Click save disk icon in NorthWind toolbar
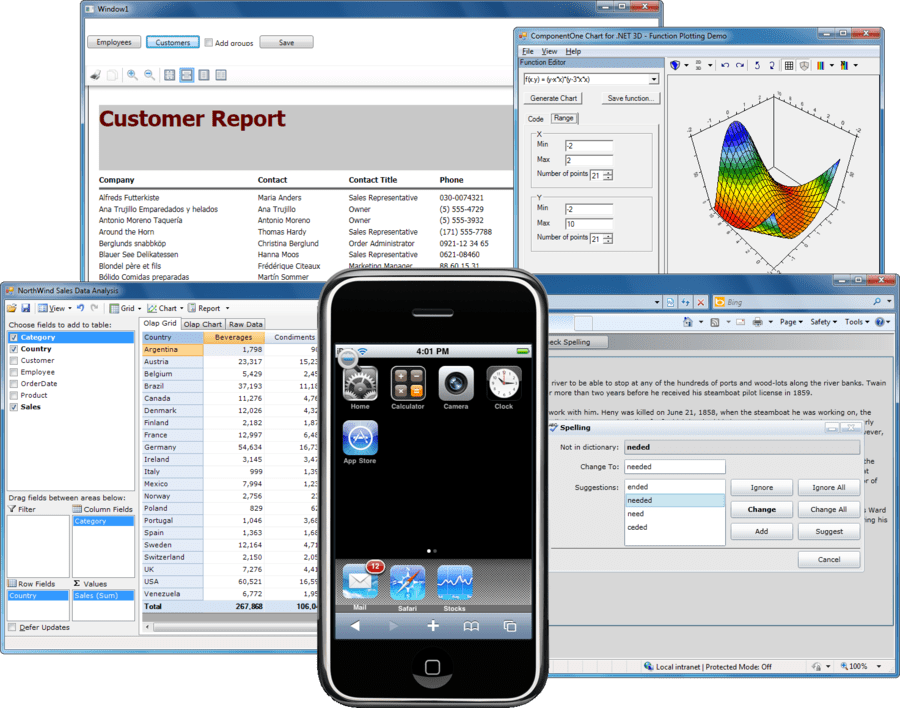Image resolution: width=900 pixels, height=708 pixels. point(25,308)
